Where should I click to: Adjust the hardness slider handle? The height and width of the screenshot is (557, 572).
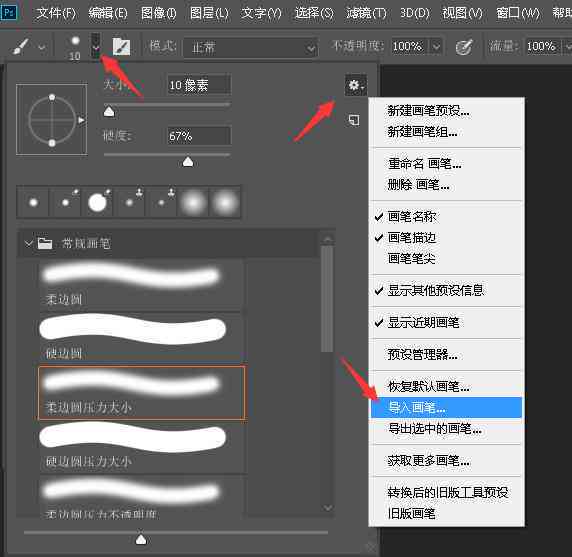point(188,162)
